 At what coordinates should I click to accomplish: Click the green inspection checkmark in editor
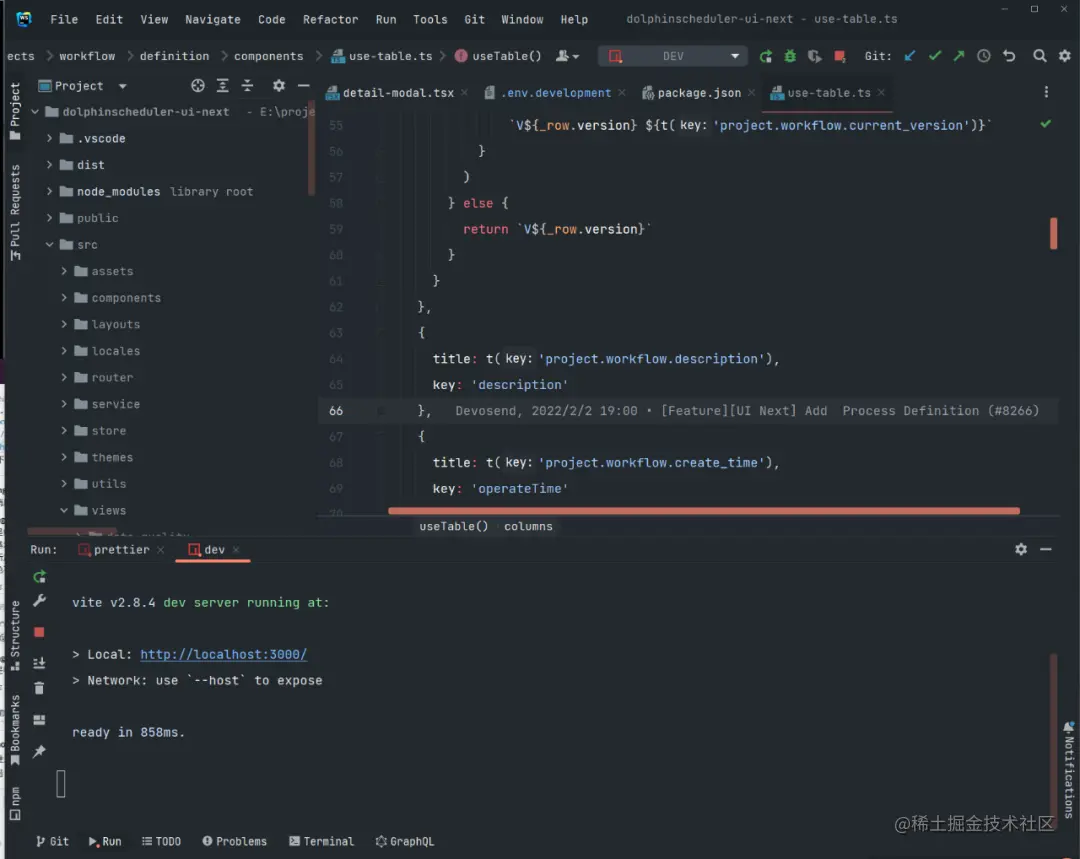1046,124
